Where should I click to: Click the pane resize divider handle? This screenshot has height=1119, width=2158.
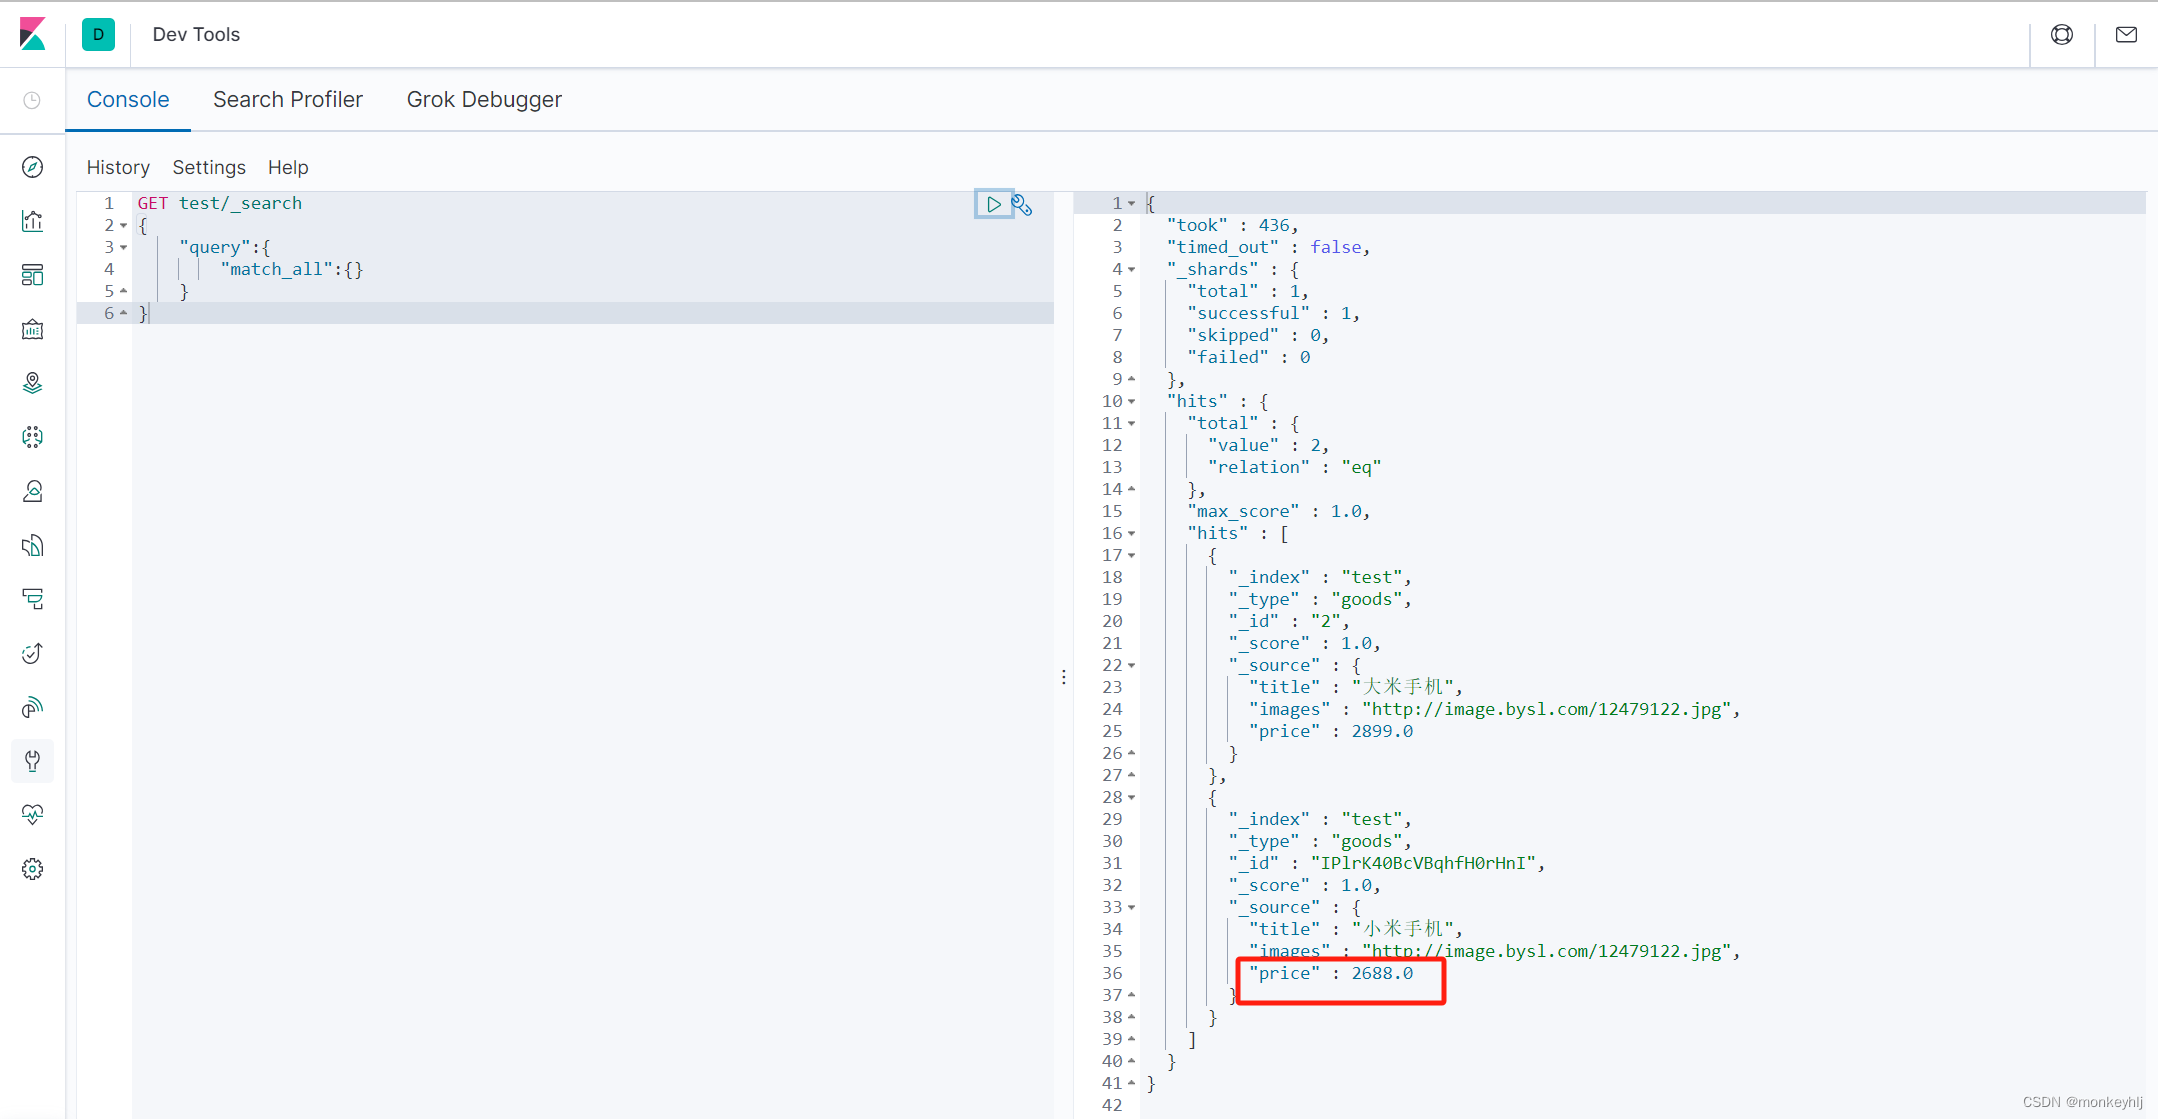tap(1064, 677)
